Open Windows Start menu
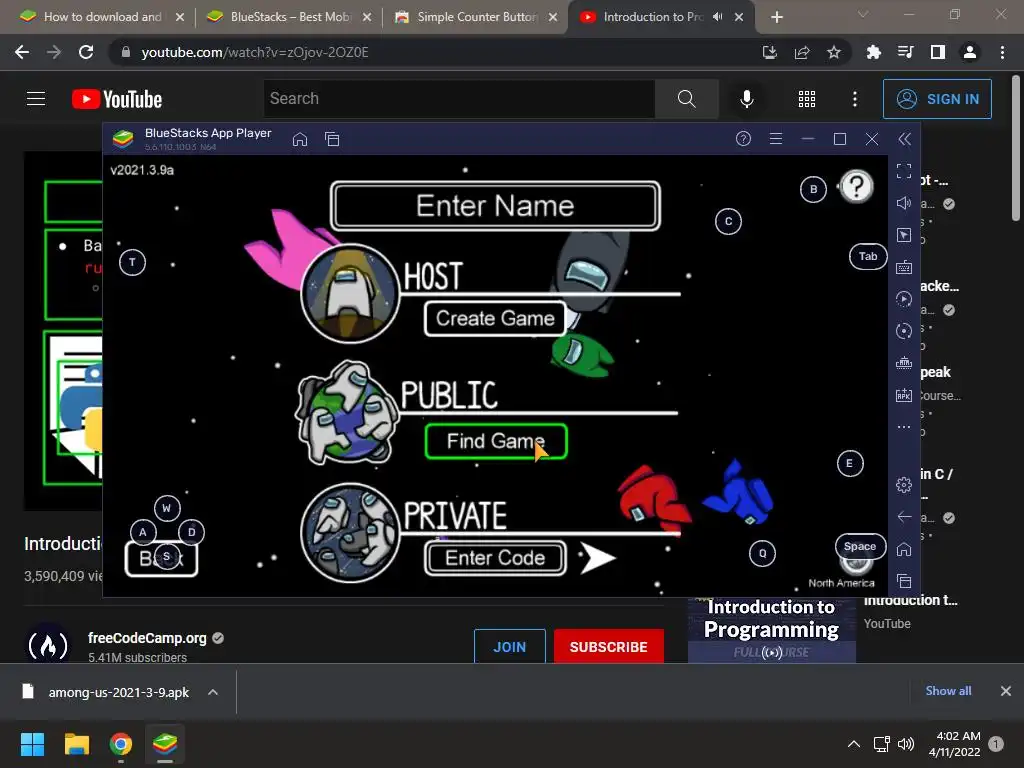The image size is (1024, 768). [32, 744]
